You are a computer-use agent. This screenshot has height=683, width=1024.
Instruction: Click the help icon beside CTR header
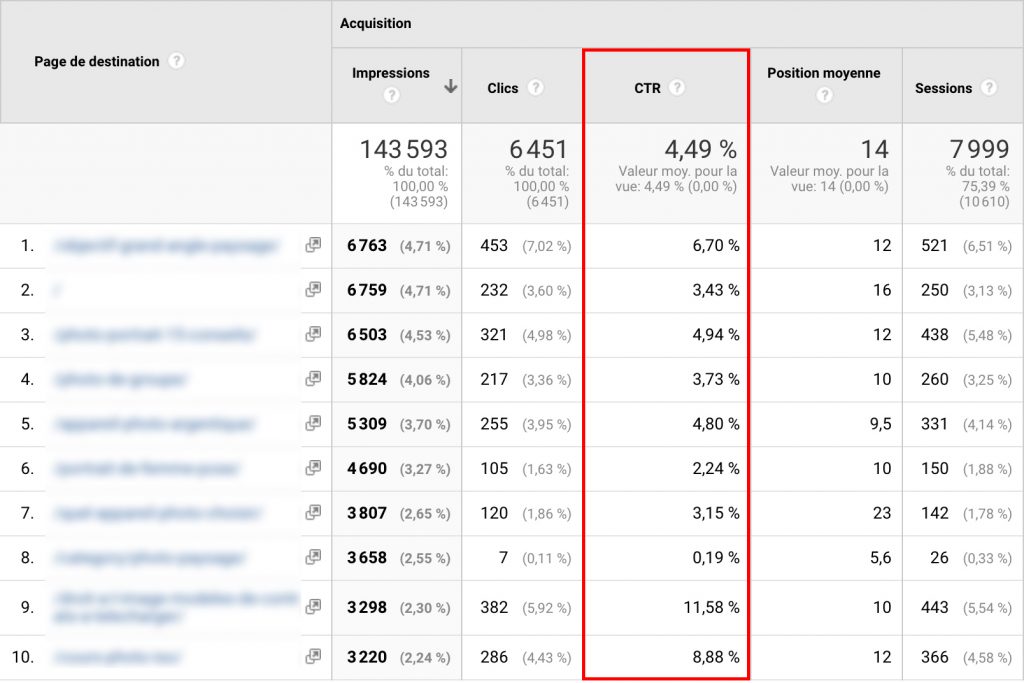677,88
